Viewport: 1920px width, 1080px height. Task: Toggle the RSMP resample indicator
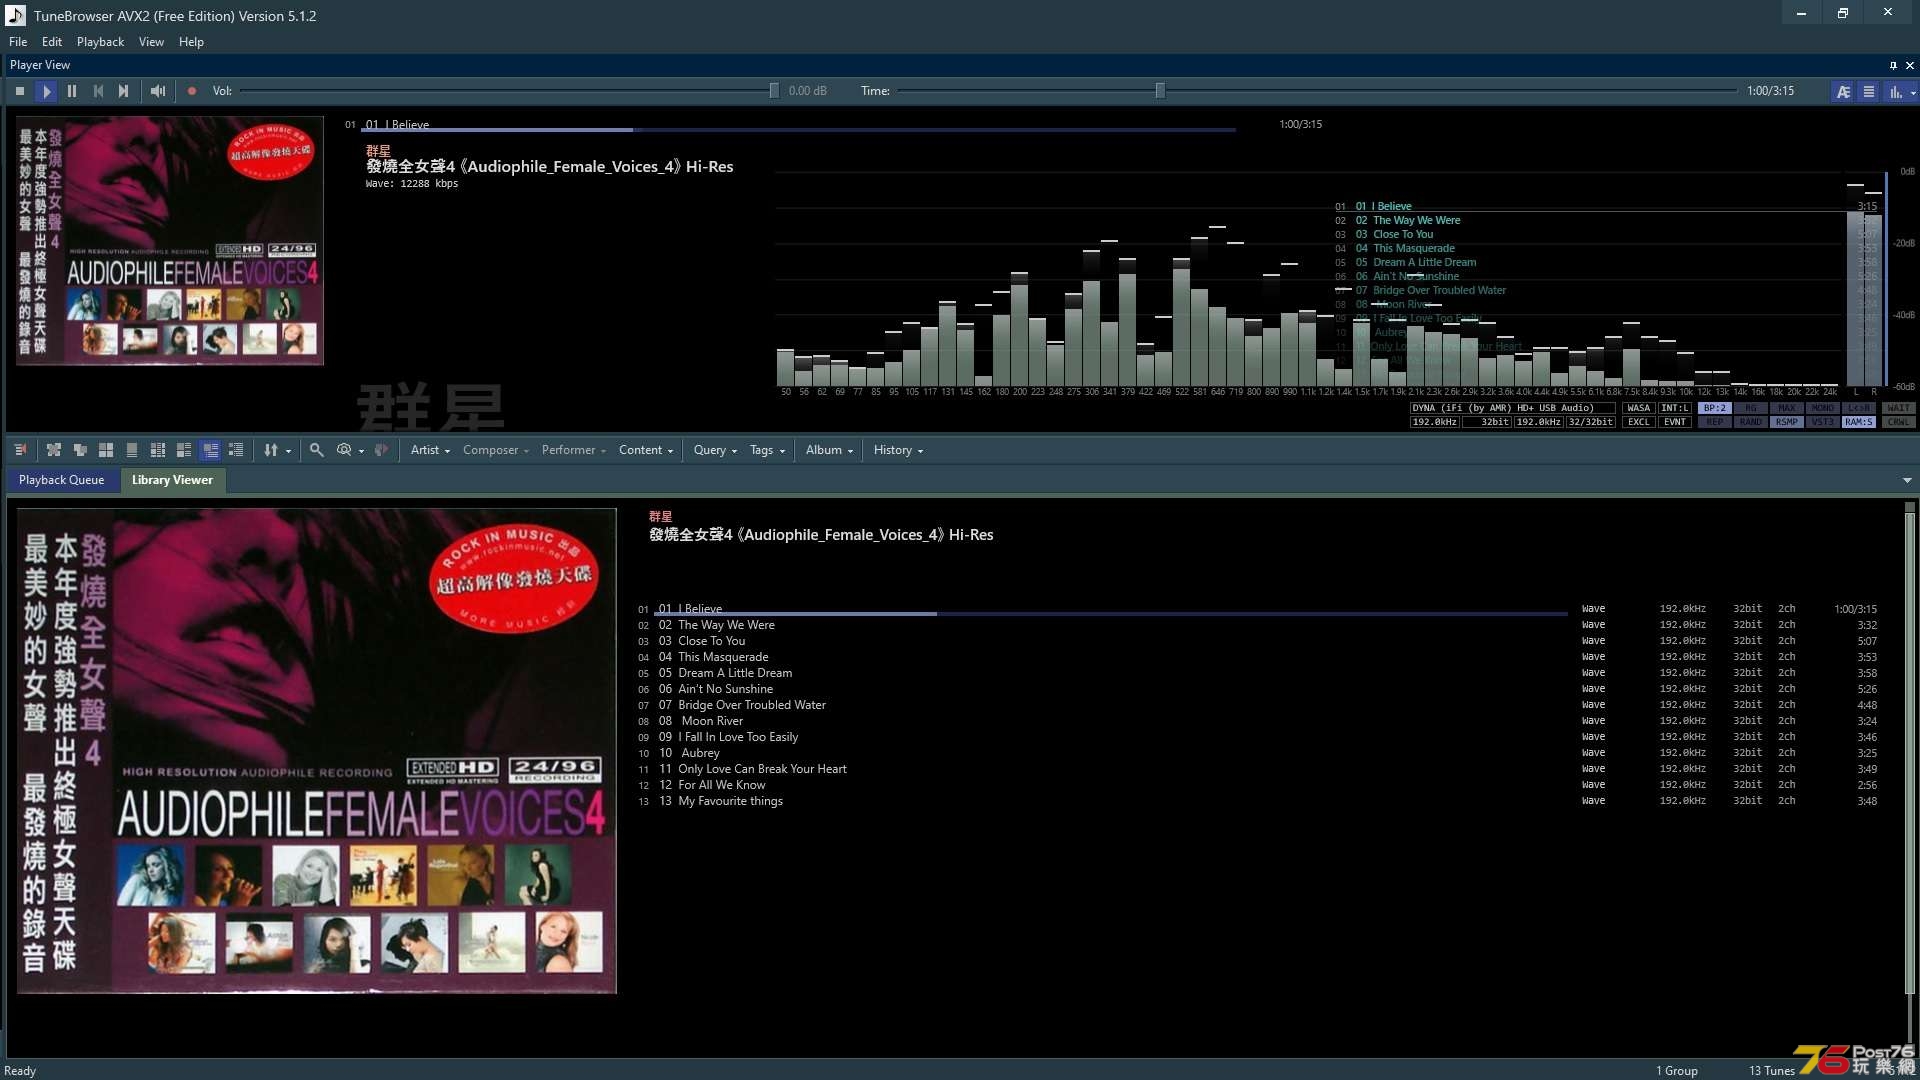1787,422
